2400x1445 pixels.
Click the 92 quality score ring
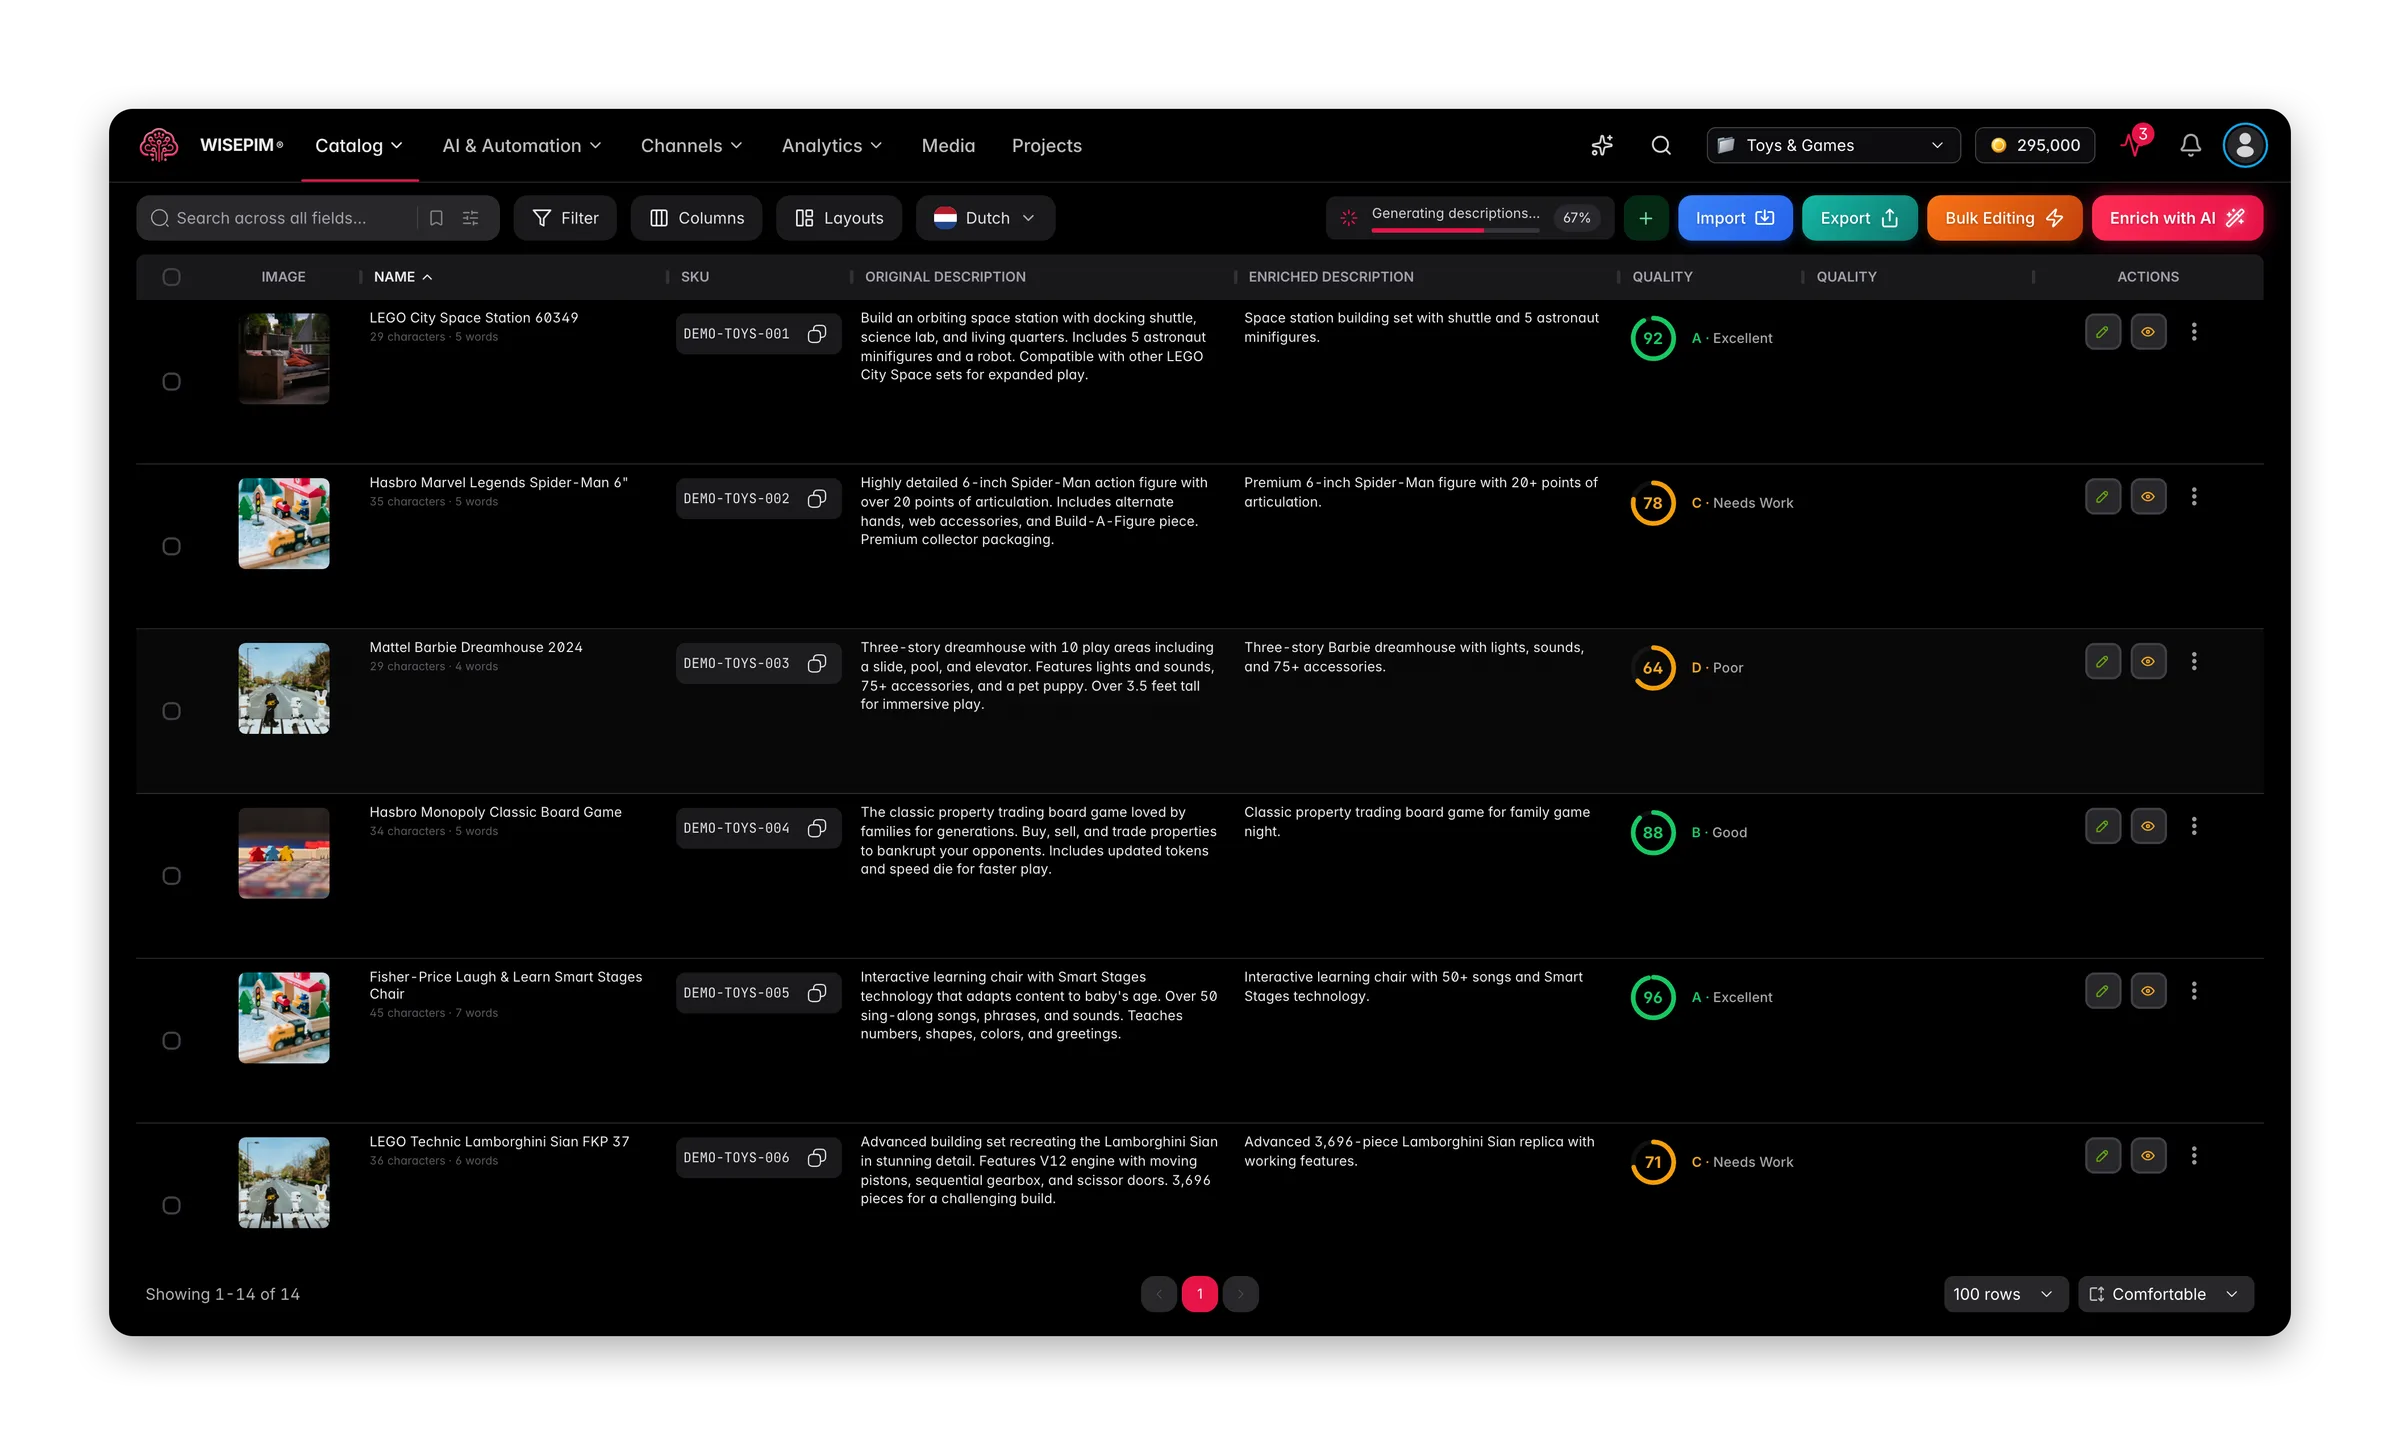coord(1653,338)
